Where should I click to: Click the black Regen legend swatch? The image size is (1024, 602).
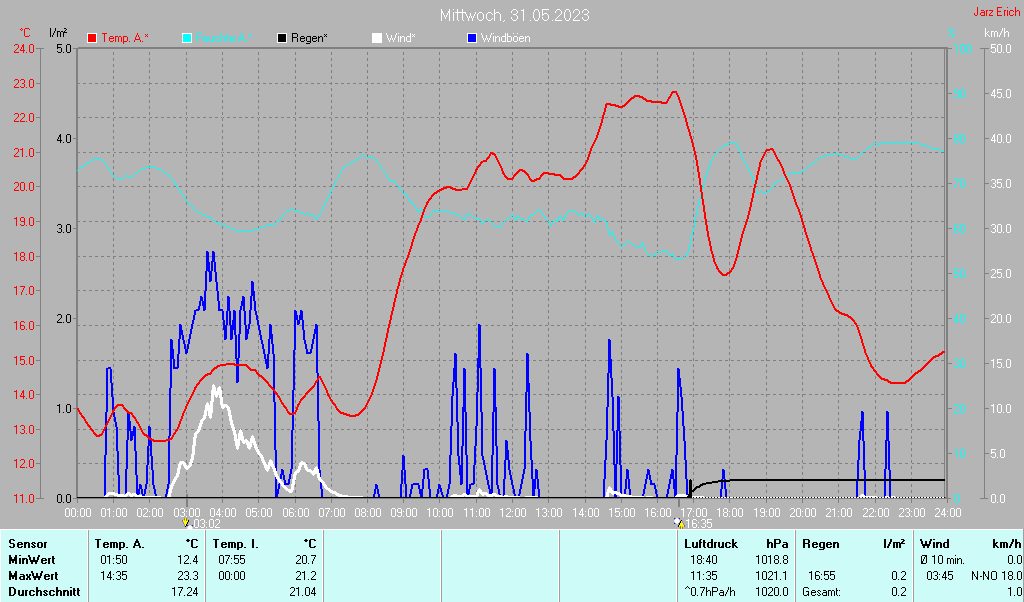(283, 38)
